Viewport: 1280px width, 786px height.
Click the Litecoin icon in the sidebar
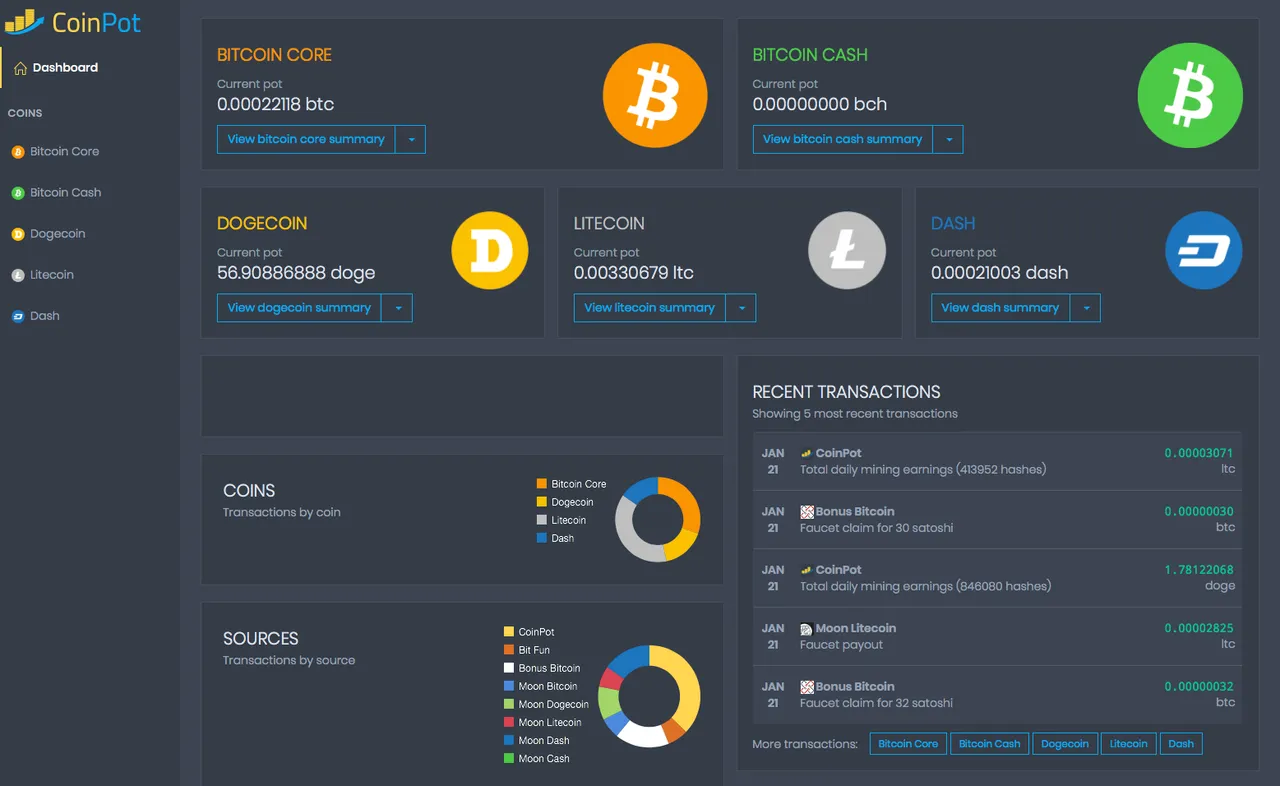coord(17,275)
